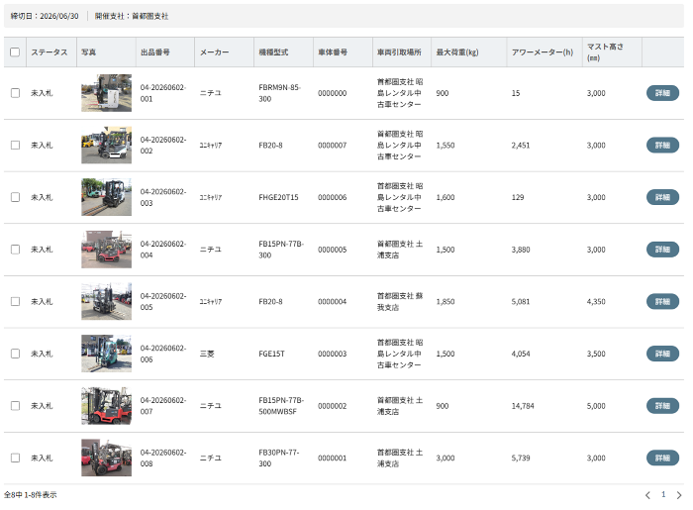Click the 開催支社 branch label

pos(131,16)
